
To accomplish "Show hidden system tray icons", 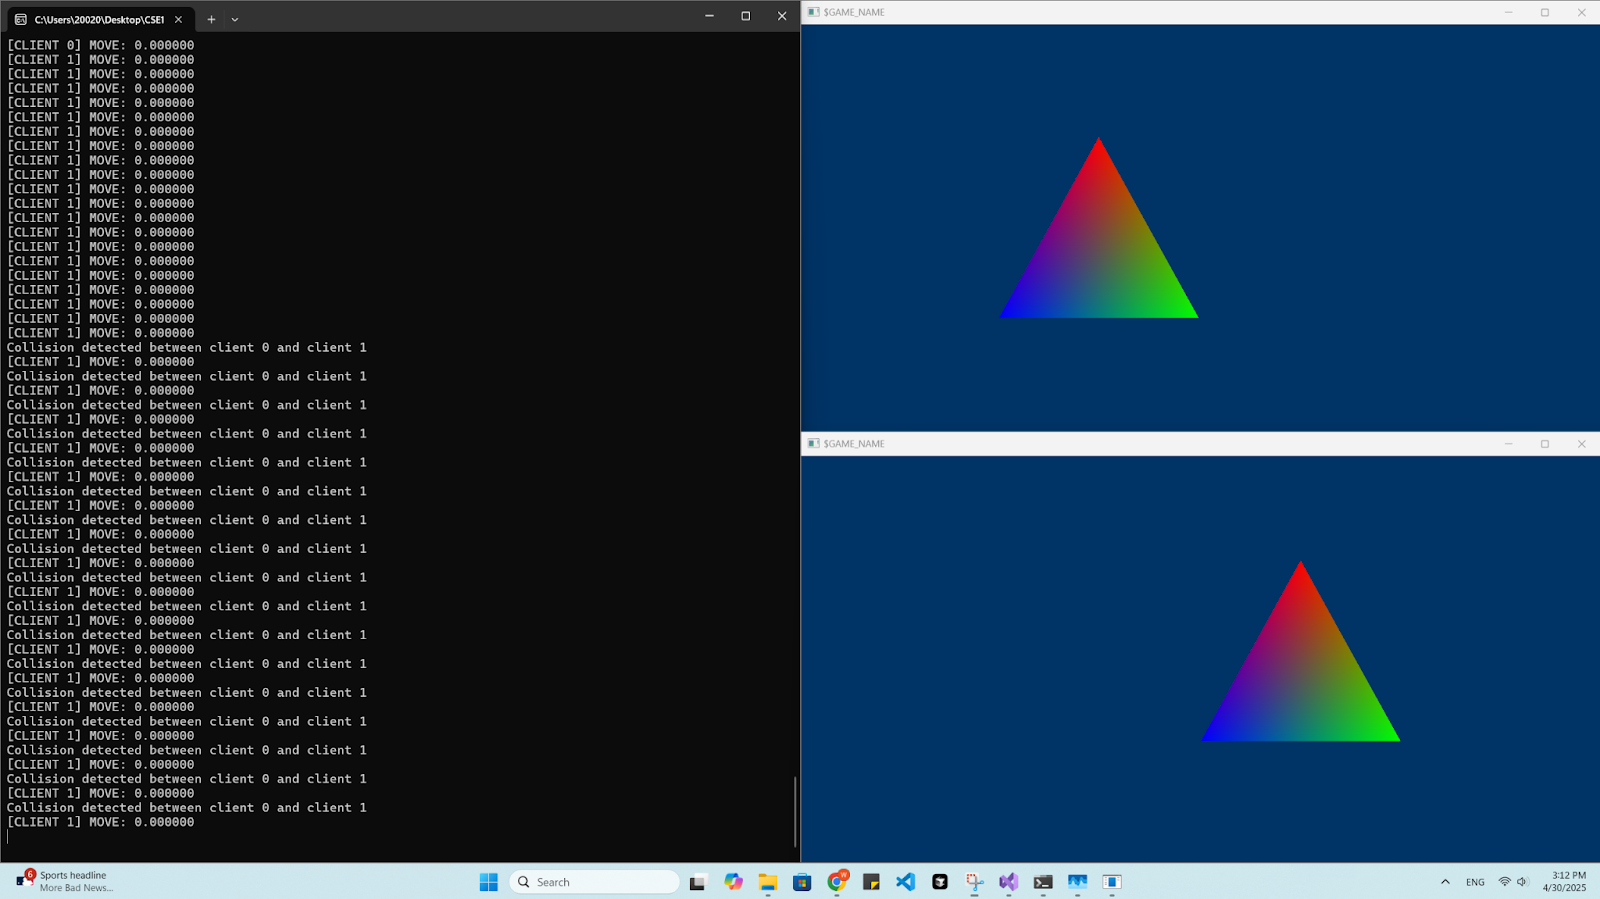I will (1445, 882).
